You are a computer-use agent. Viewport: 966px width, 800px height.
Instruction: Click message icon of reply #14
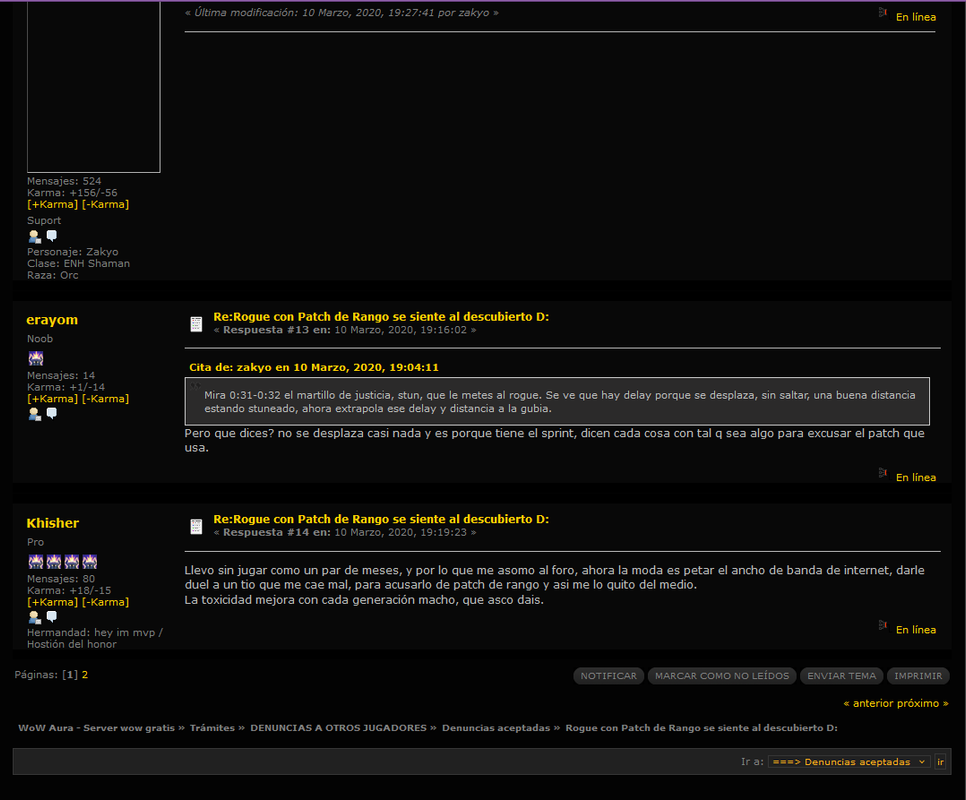tap(196, 527)
